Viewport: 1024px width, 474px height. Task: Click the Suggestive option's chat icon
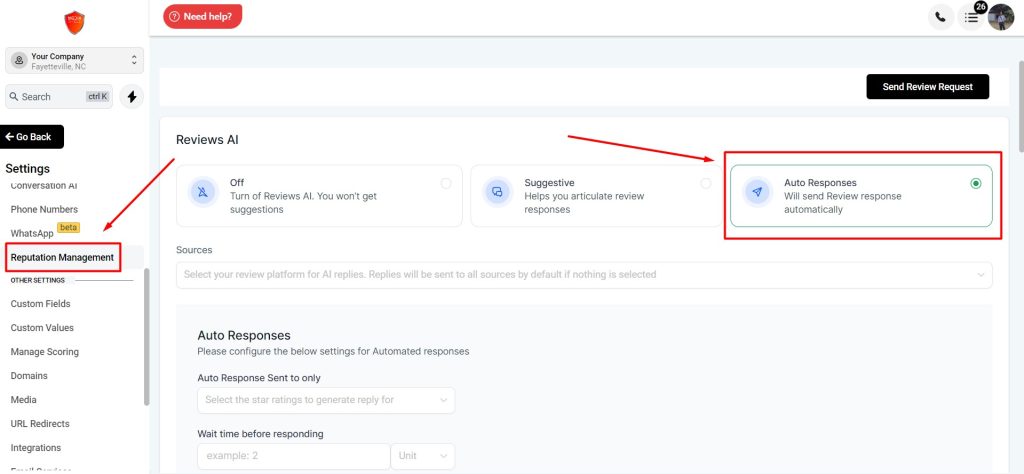tap(497, 192)
